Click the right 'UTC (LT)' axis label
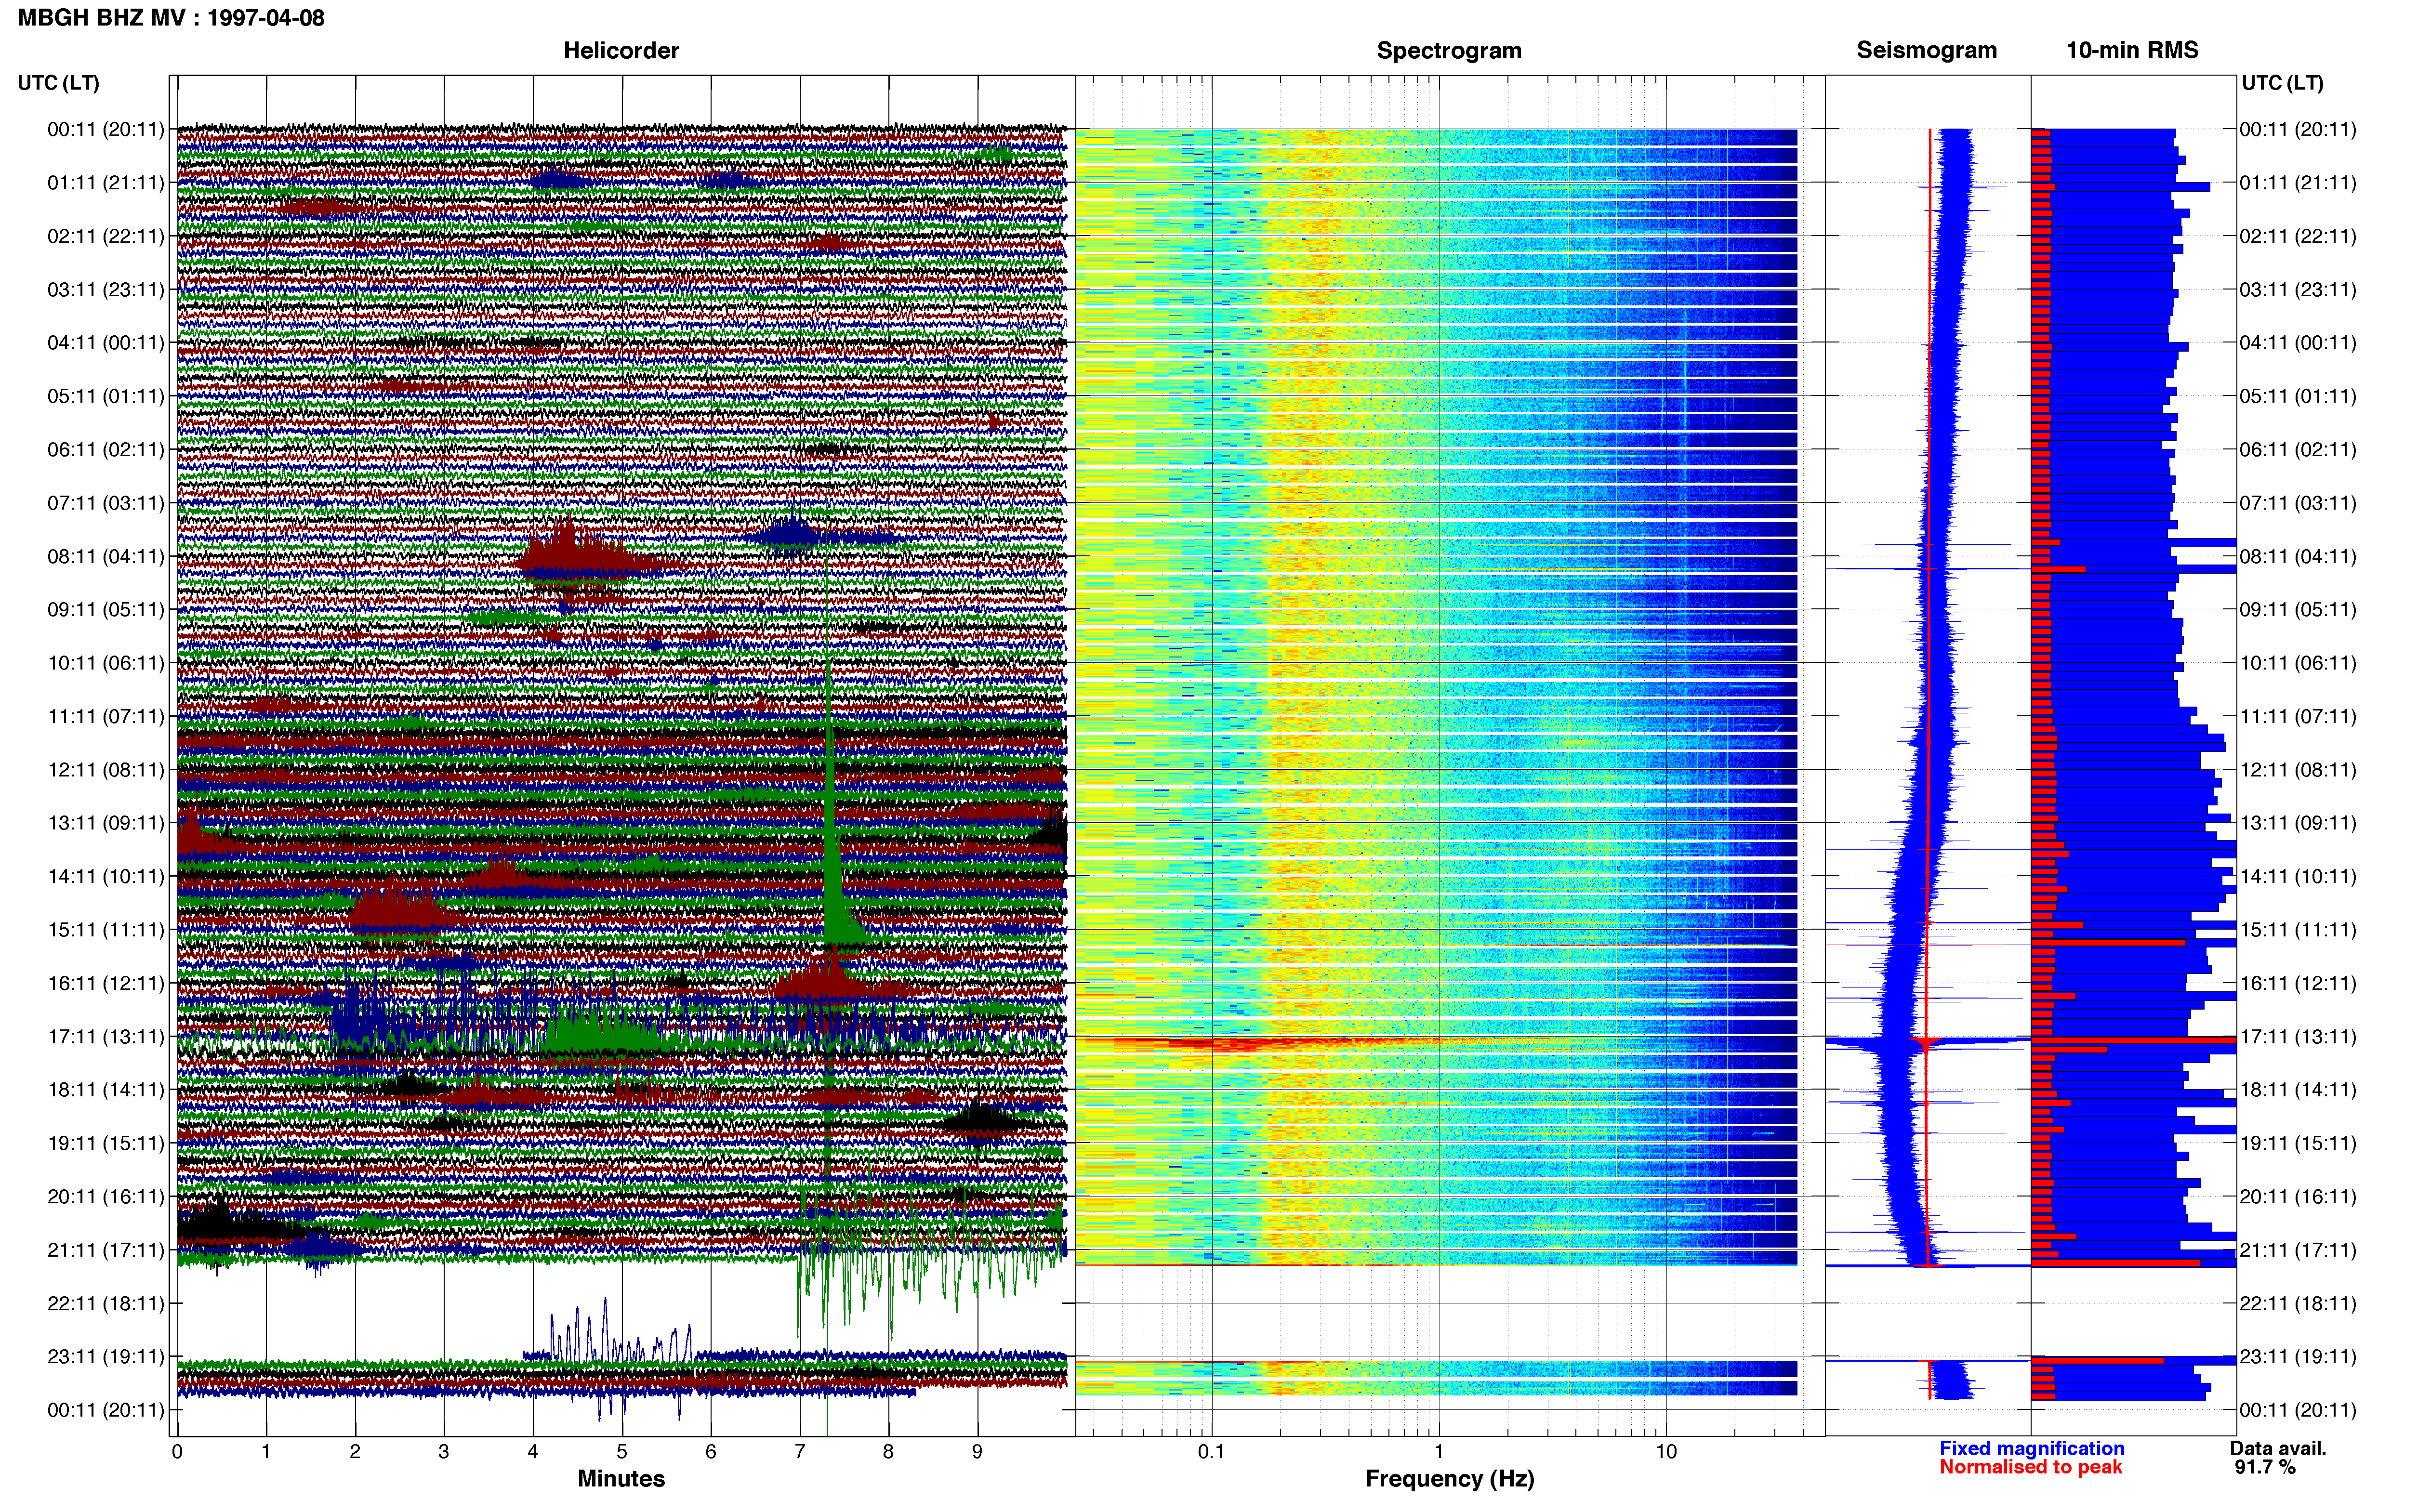Screen dimensions: 2418x1512 2282,83
